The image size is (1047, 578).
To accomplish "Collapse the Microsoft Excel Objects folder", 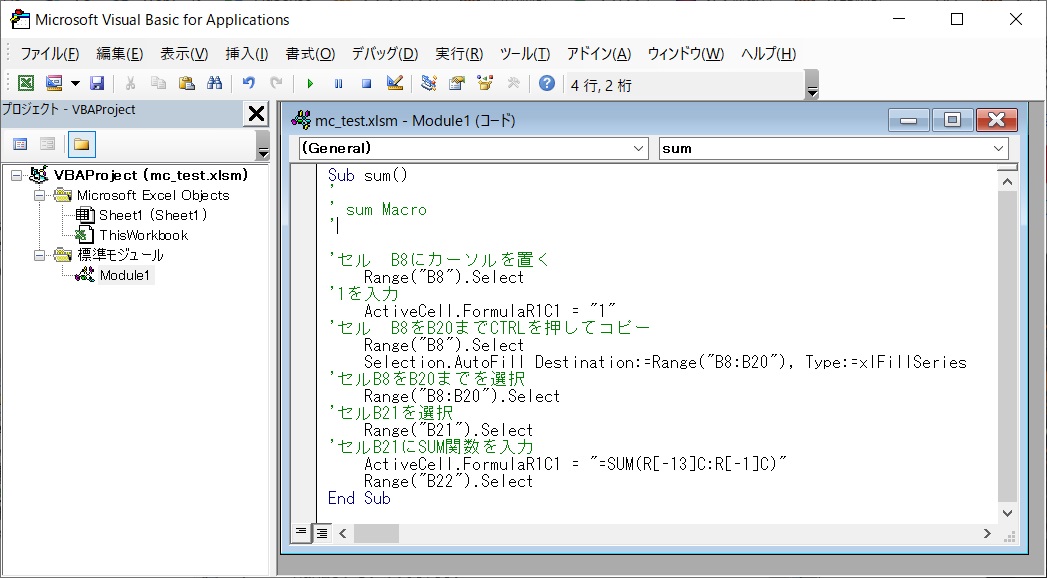I will (39, 196).
